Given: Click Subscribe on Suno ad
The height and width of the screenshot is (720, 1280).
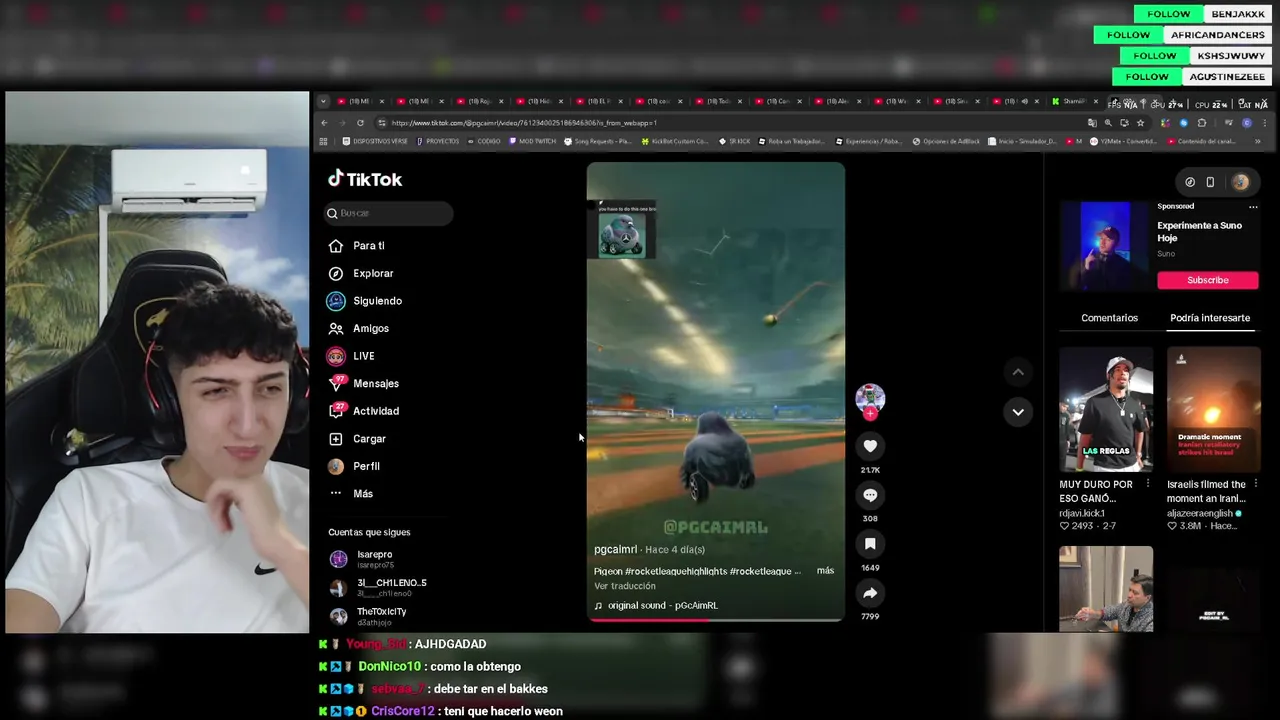Looking at the screenshot, I should 1207,280.
